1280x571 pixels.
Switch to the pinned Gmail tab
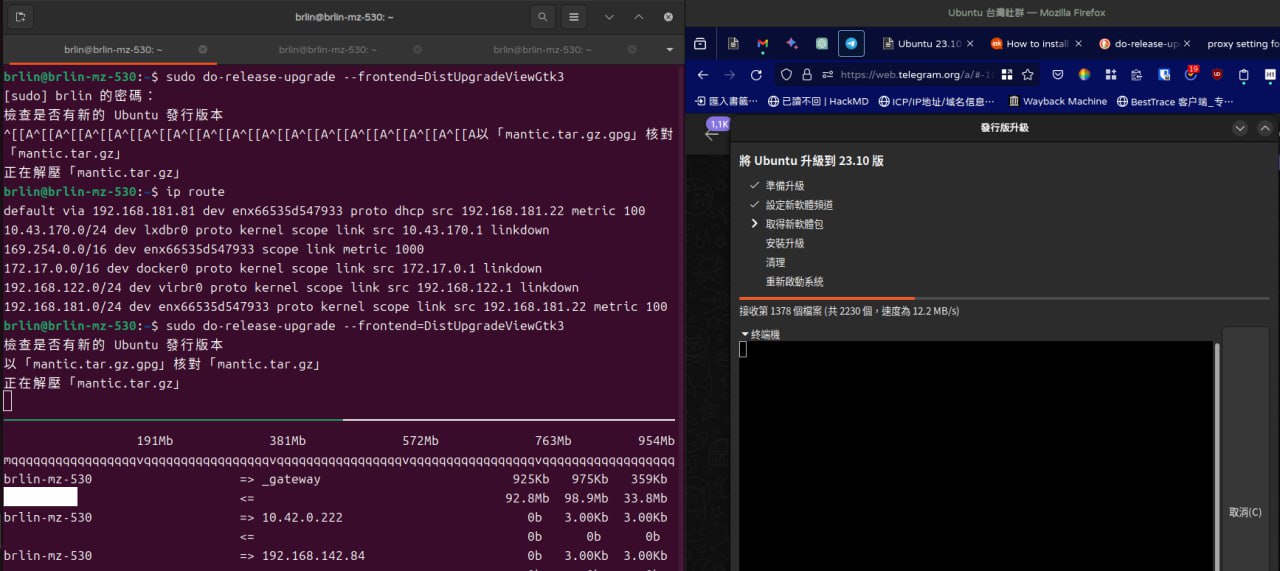763,44
